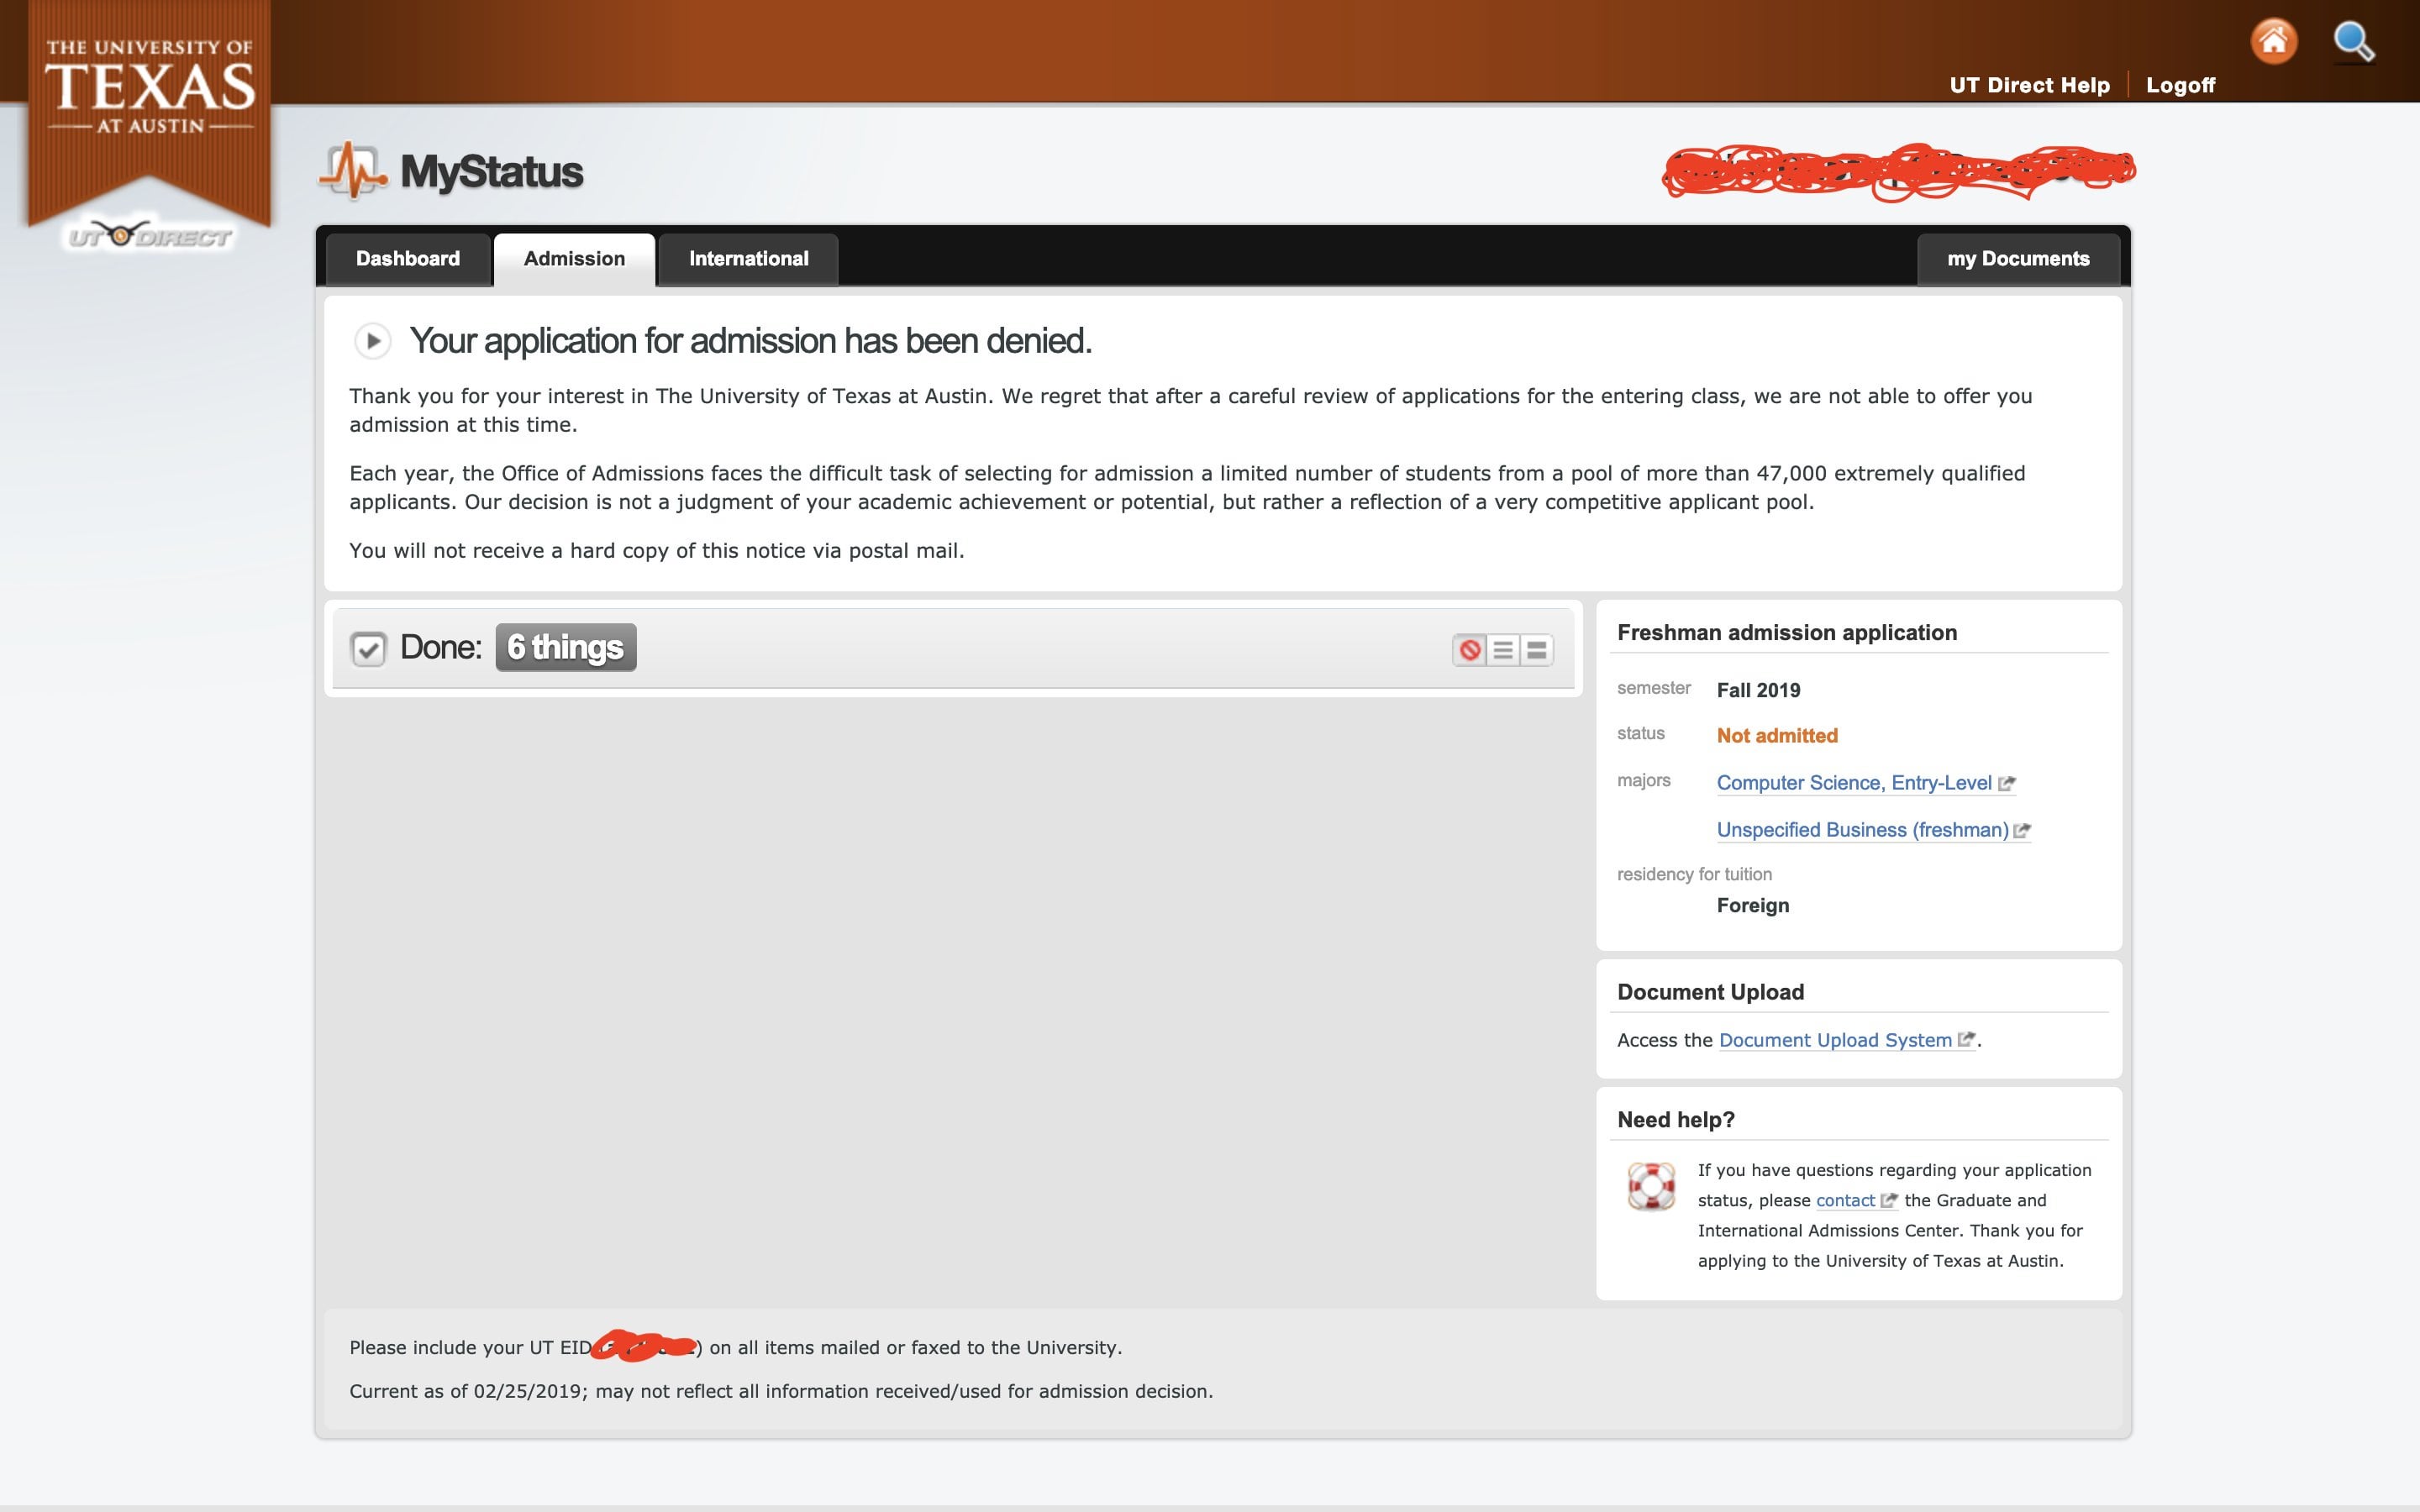The width and height of the screenshot is (2420, 1512).
Task: Toggle the Done tasks checkmark
Action: tap(367, 646)
